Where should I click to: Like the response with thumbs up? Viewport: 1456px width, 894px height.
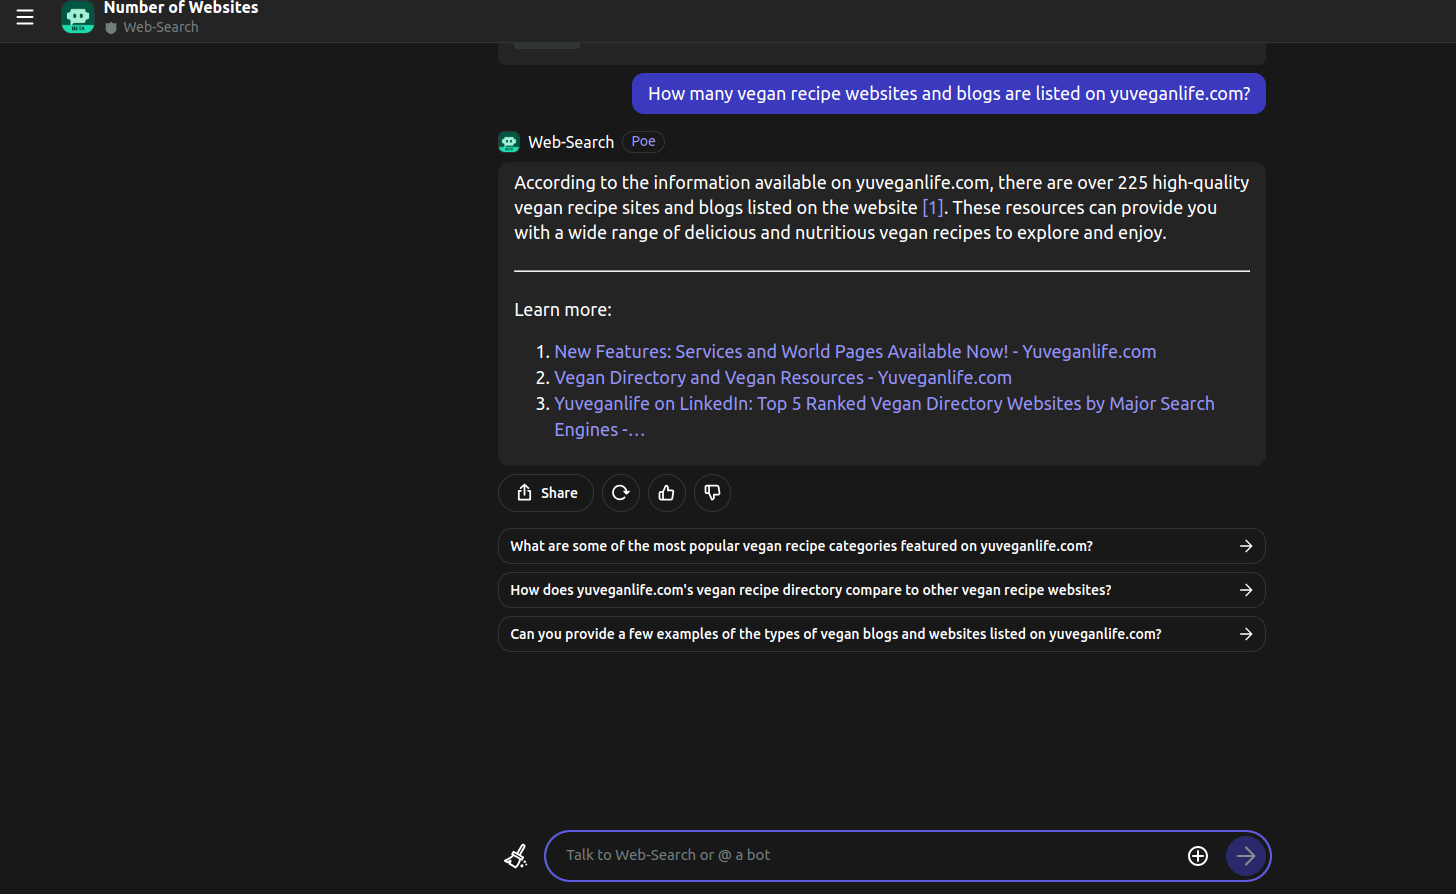(x=667, y=493)
